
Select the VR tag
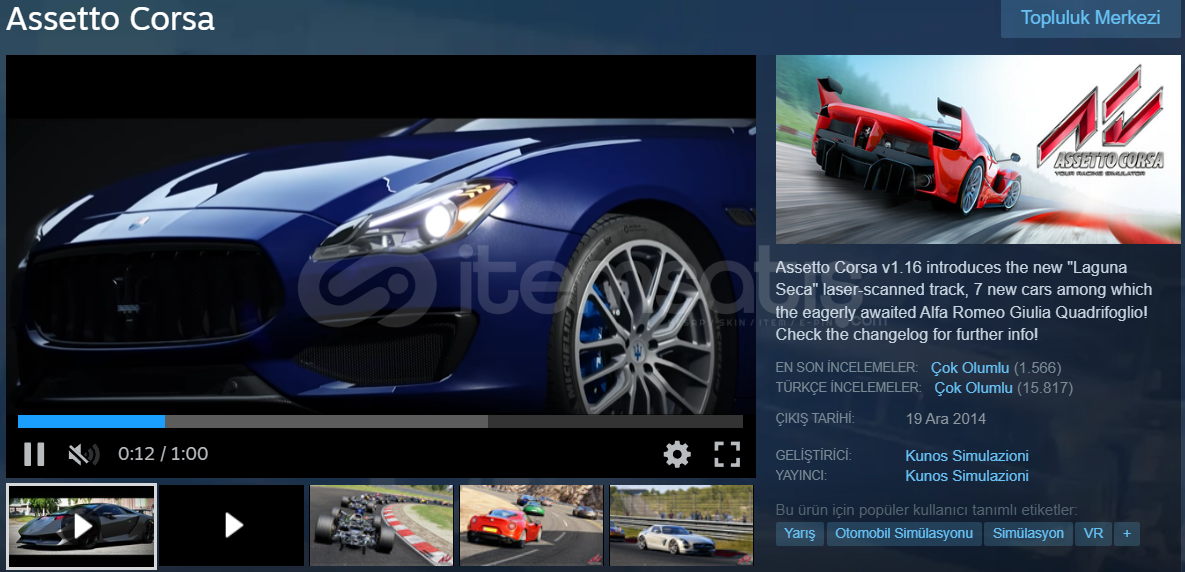click(x=1093, y=533)
